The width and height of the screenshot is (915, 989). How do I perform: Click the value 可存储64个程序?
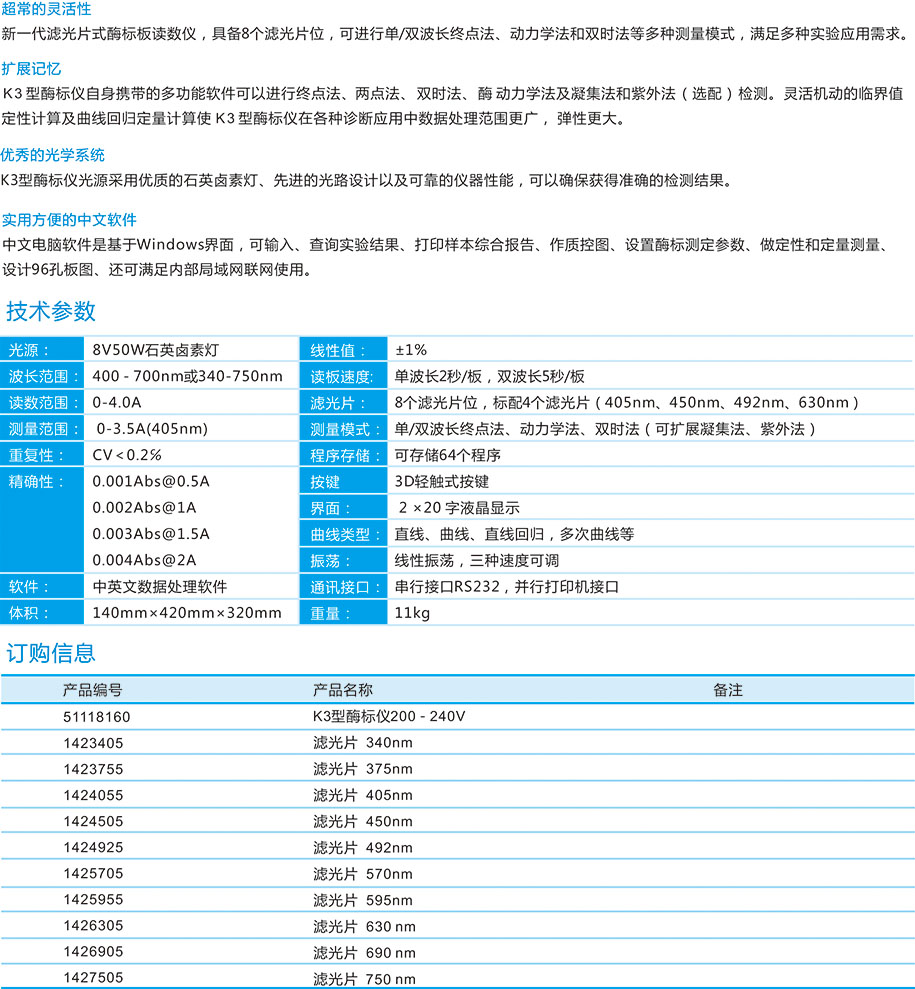(448, 455)
